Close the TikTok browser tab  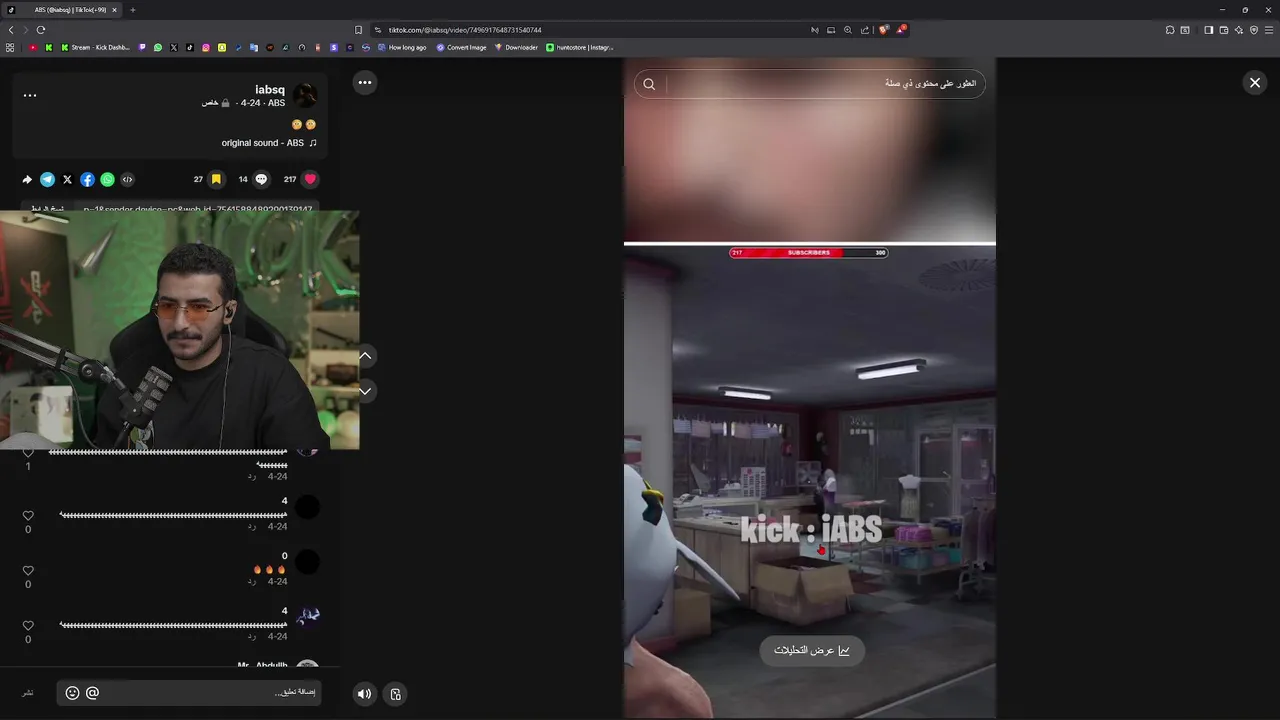coord(115,10)
